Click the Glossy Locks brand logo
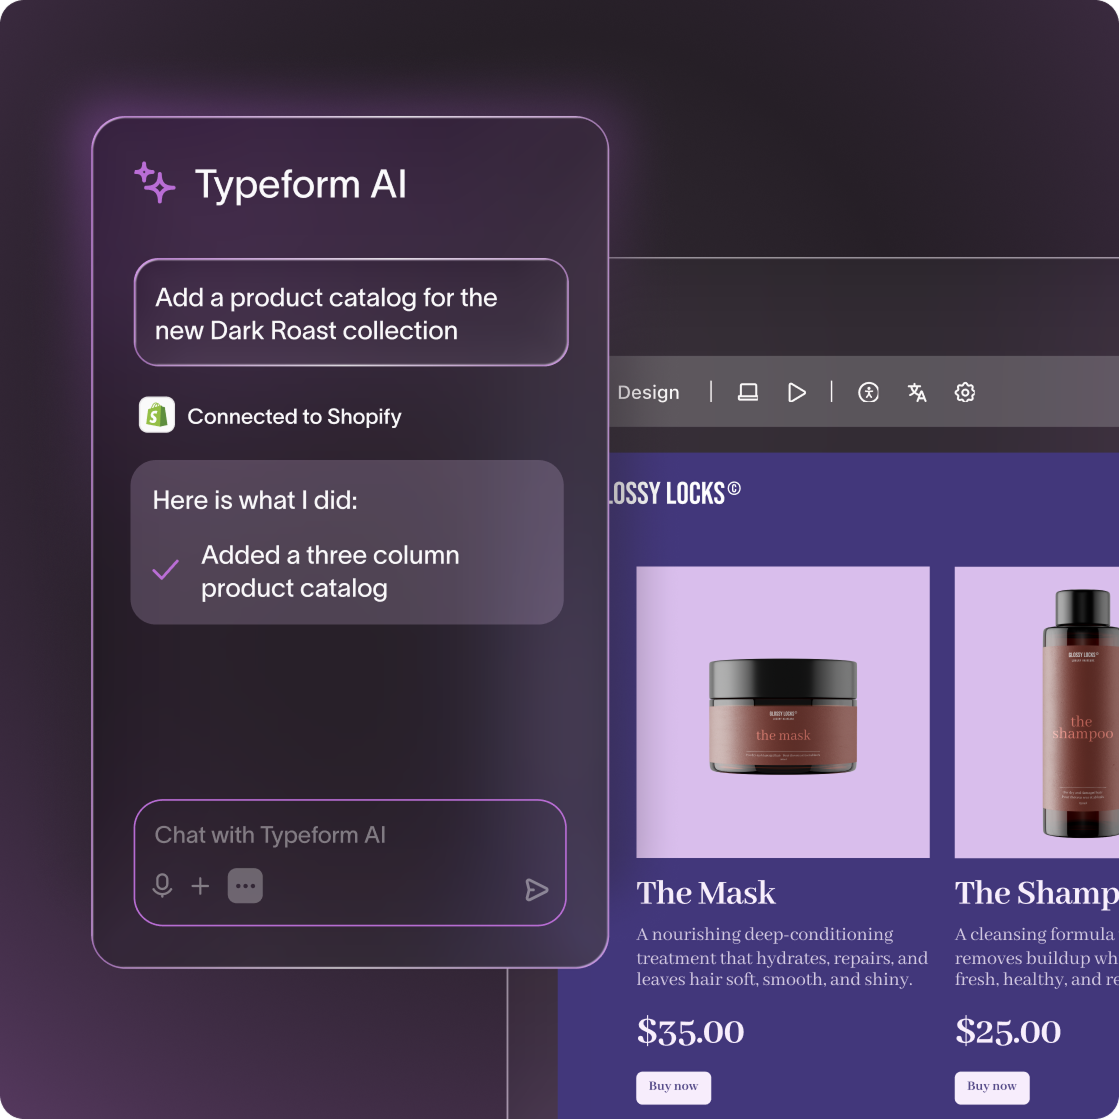This screenshot has width=1119, height=1119. pos(674,493)
